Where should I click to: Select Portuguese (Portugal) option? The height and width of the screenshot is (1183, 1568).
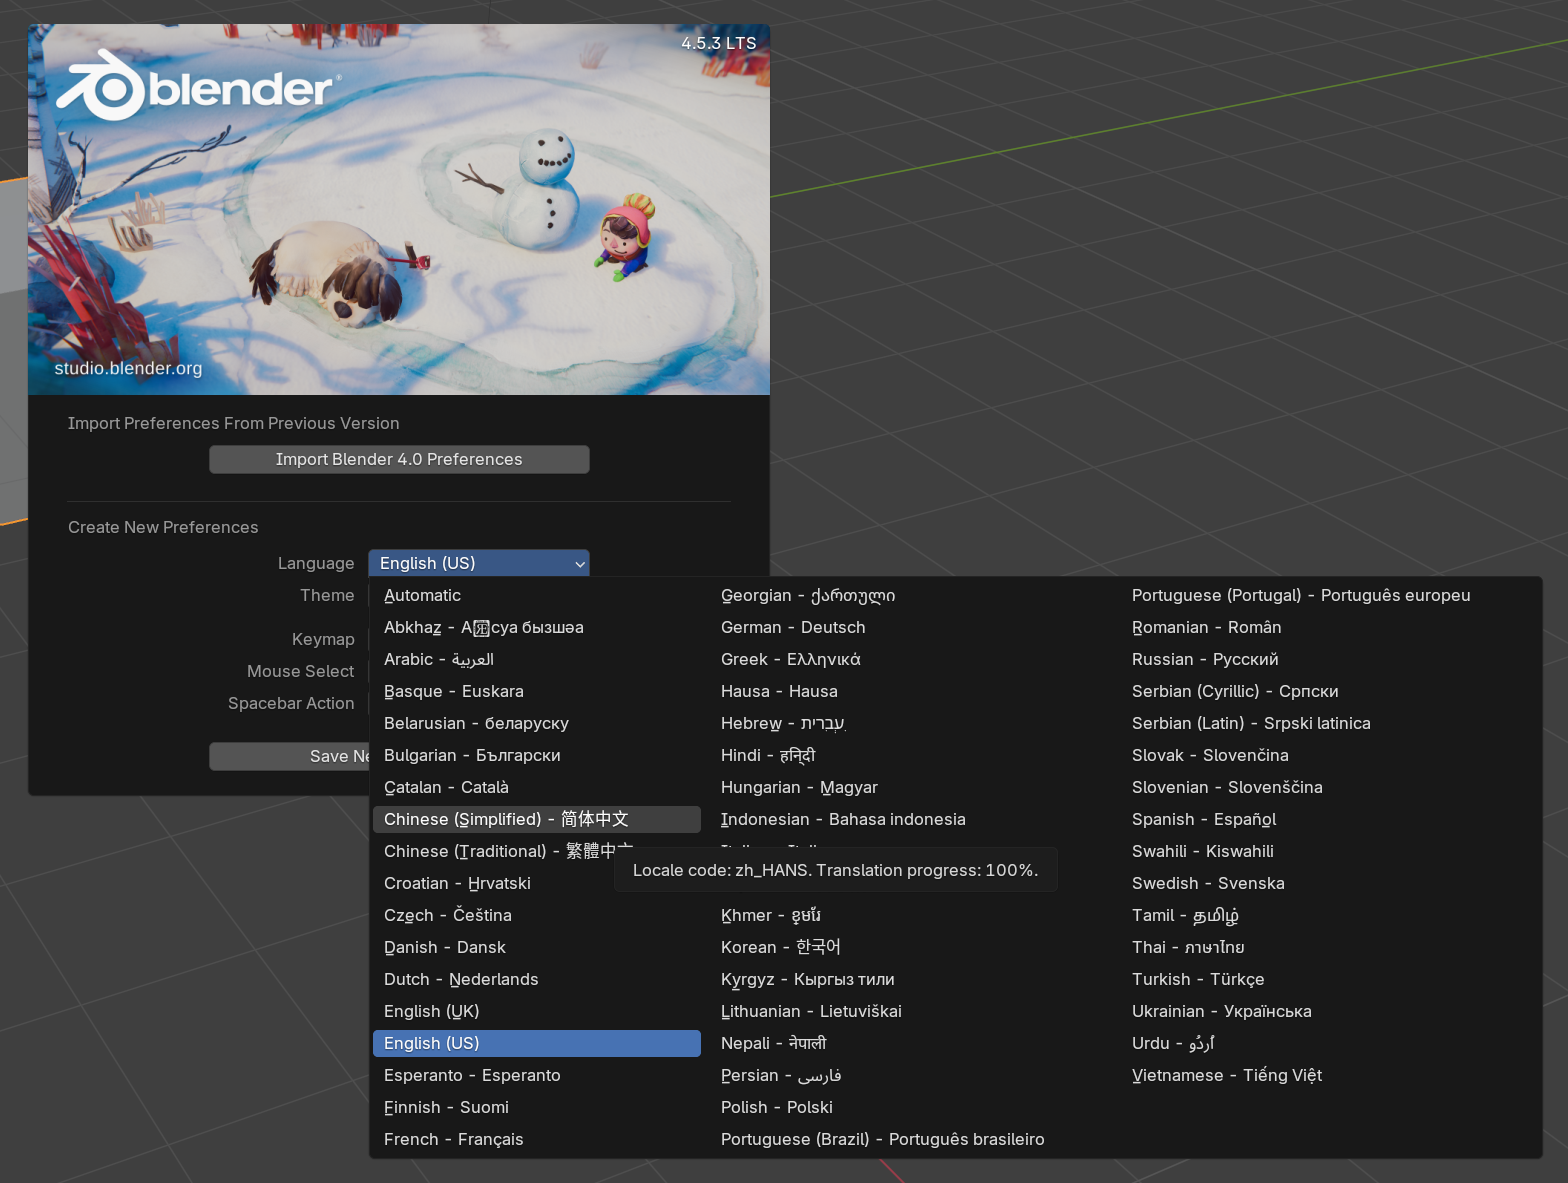coord(1330,595)
